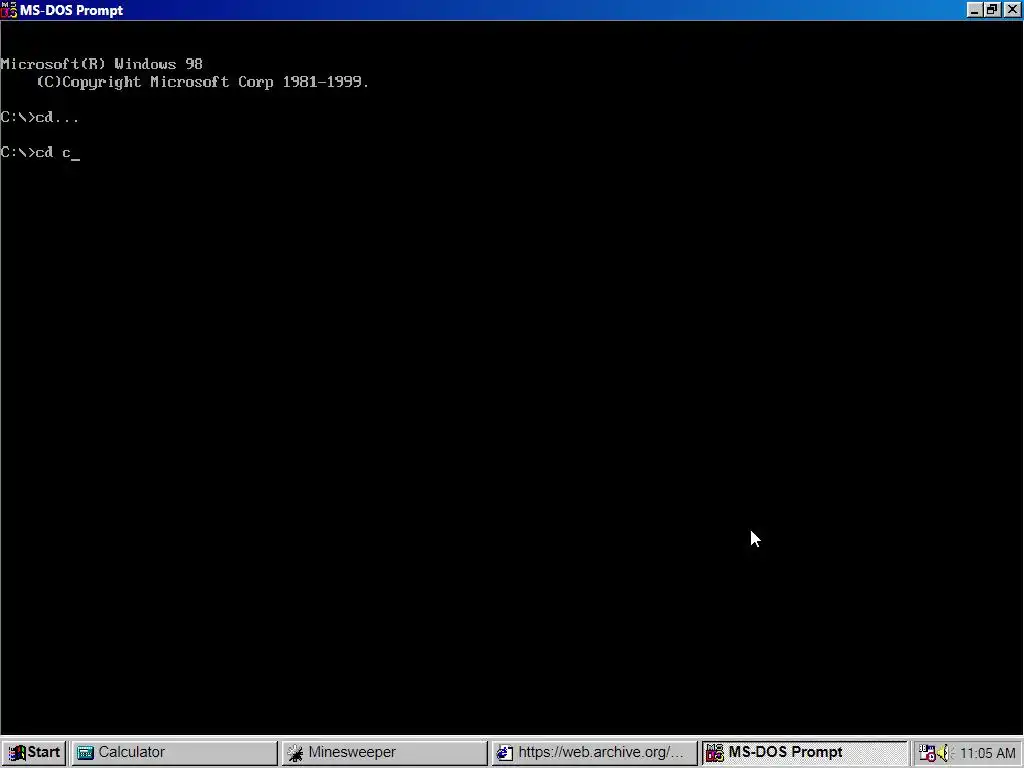Switch to Minesweeper from the taskbar
Viewport: 1024px width, 768px height.
(x=385, y=752)
